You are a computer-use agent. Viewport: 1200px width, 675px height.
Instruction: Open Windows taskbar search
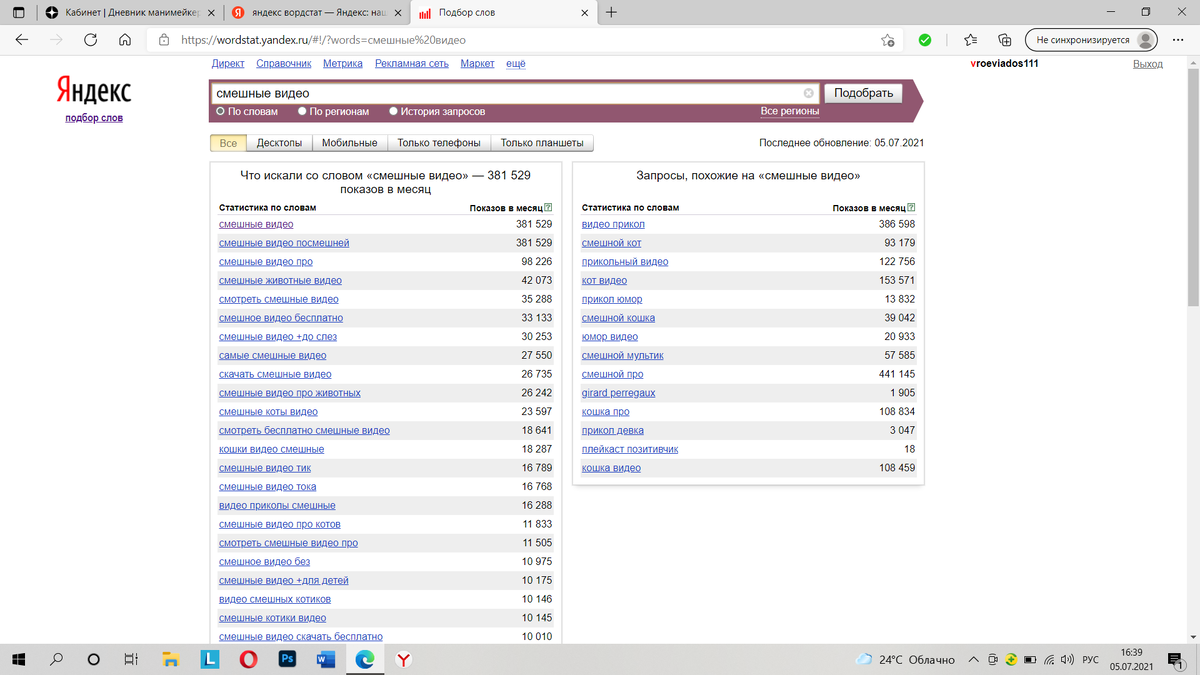click(56, 660)
